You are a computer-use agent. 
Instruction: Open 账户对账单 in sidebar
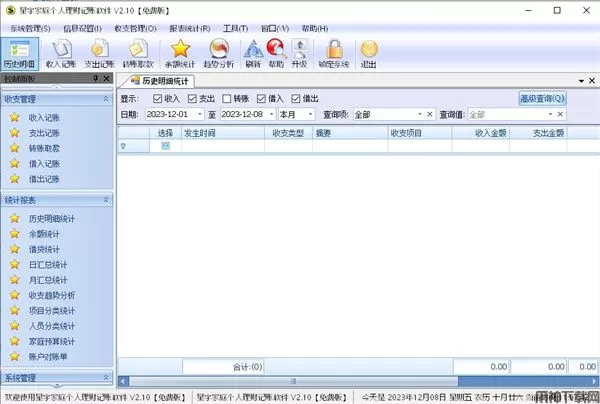click(x=48, y=356)
